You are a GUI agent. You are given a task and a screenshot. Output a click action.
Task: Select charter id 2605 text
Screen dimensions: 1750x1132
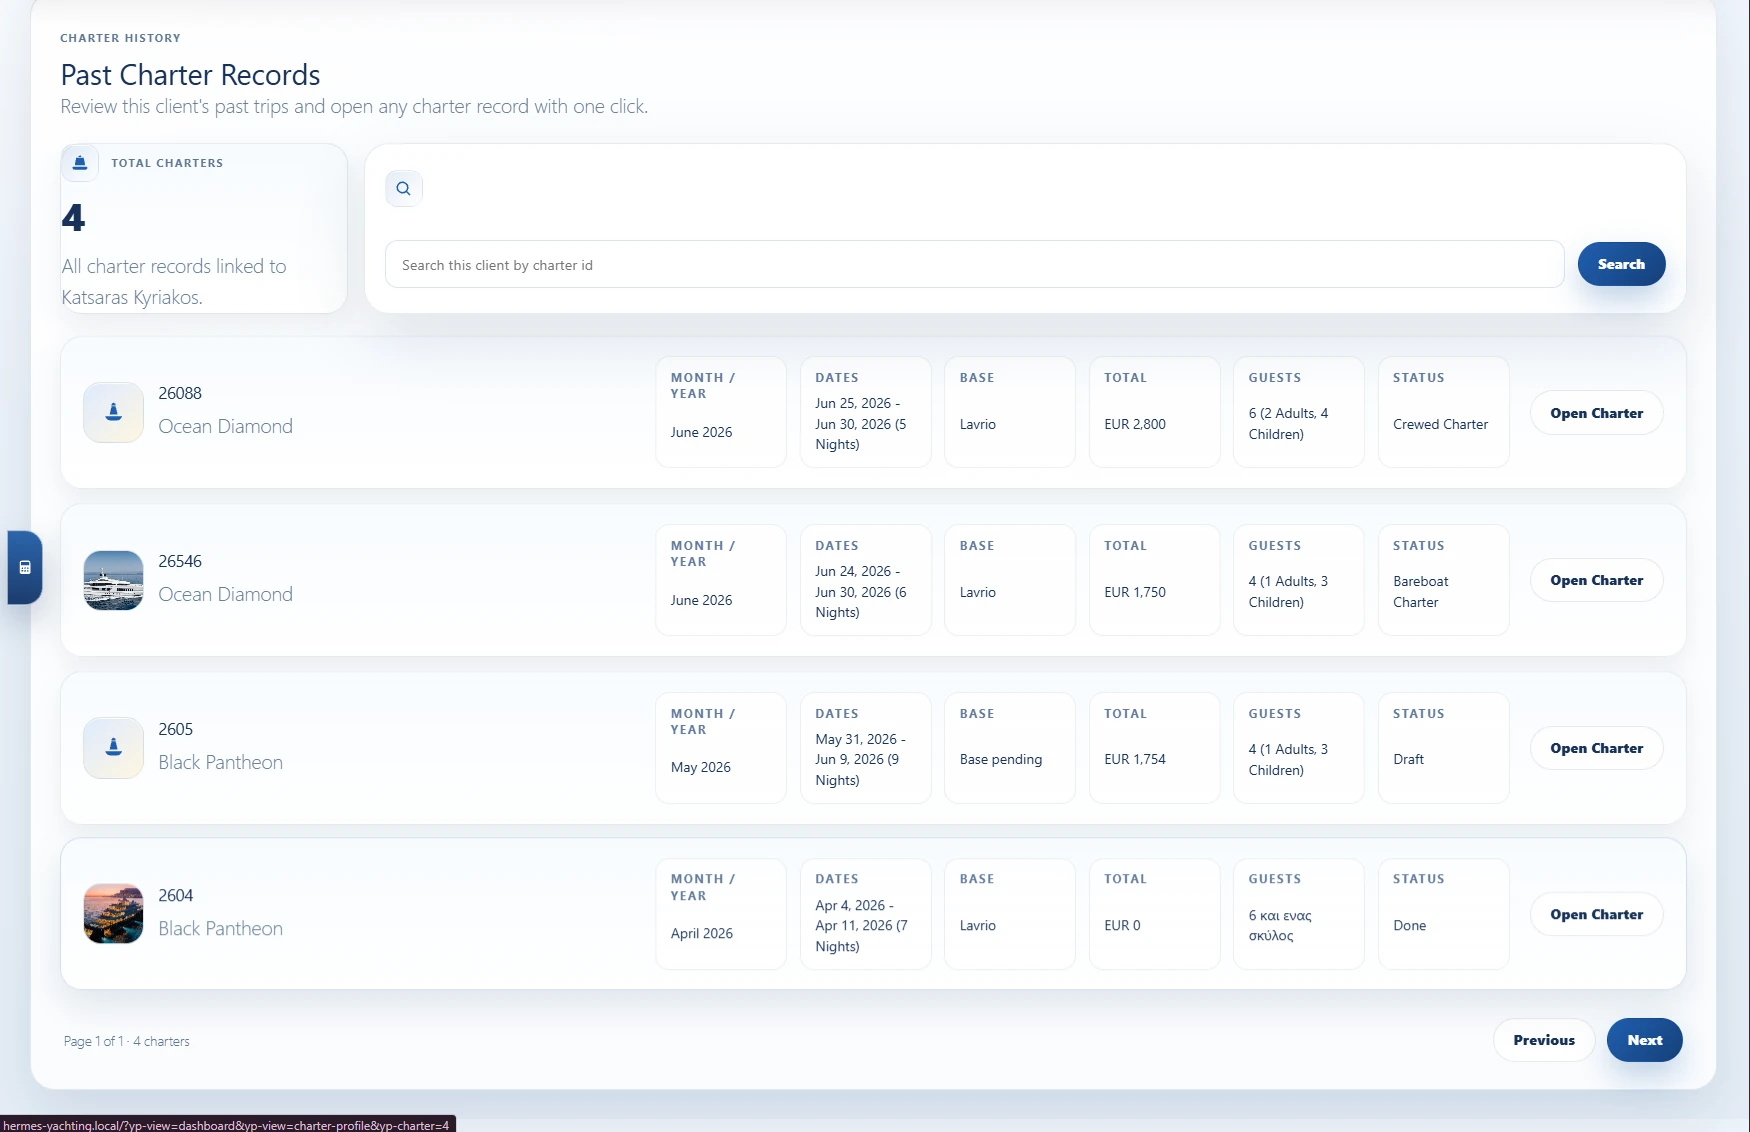(176, 730)
